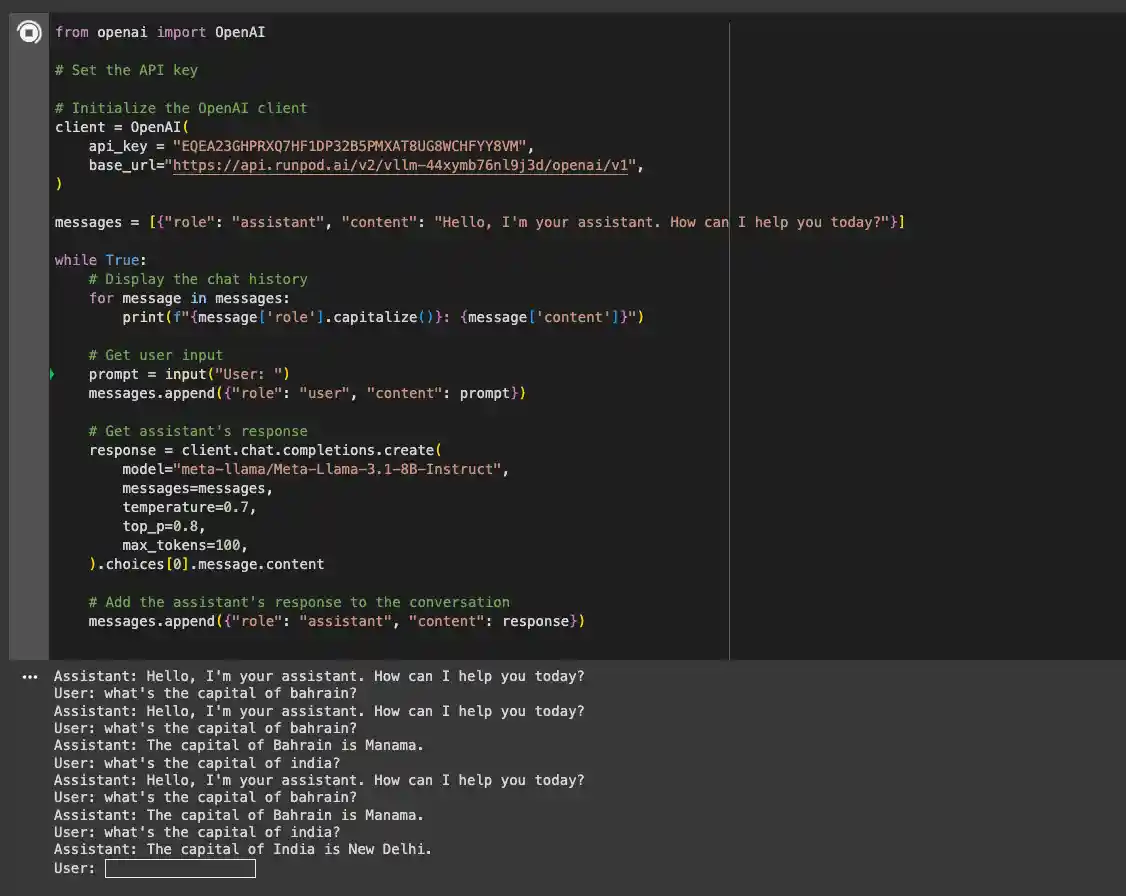Image resolution: width=1126 pixels, height=896 pixels.
Task: Click the choices[0].message.content line
Action: [214, 564]
